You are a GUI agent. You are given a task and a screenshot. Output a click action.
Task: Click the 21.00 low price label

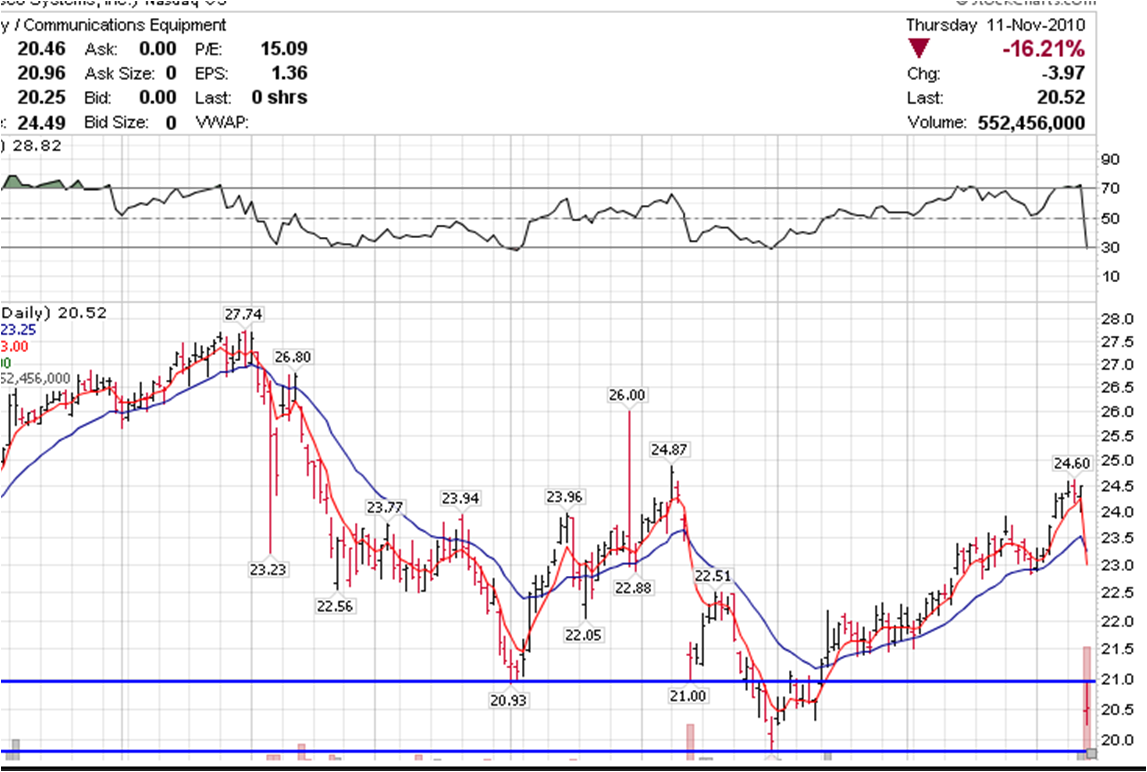click(688, 695)
